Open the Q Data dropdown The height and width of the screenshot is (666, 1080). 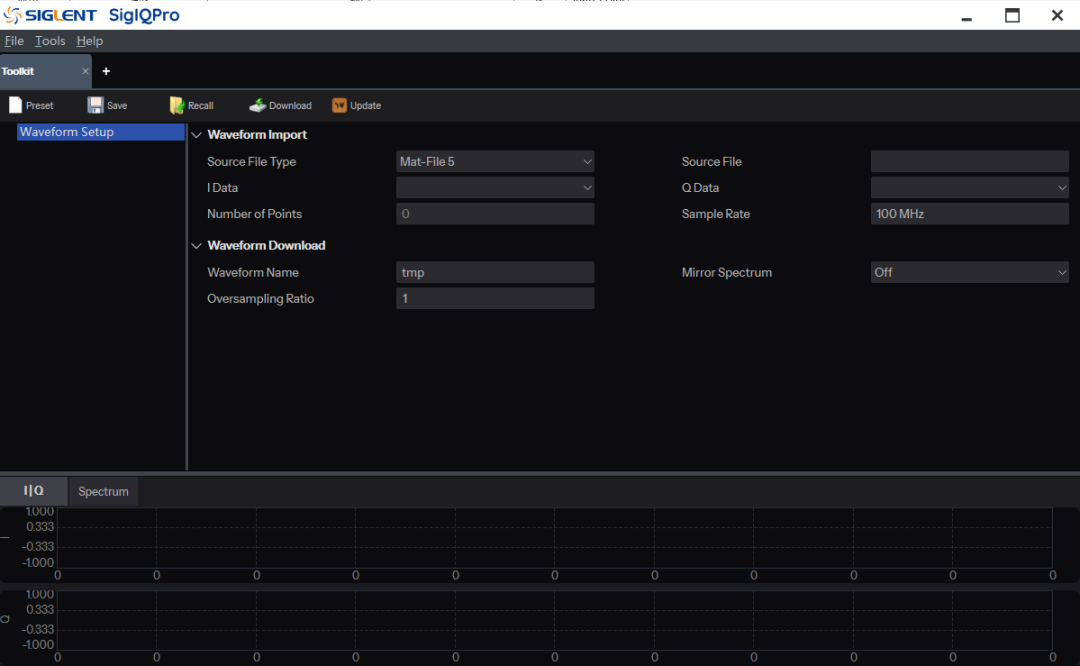pos(970,187)
